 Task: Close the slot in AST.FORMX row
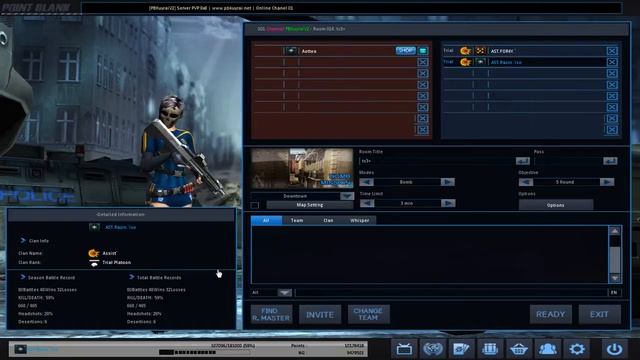click(612, 51)
